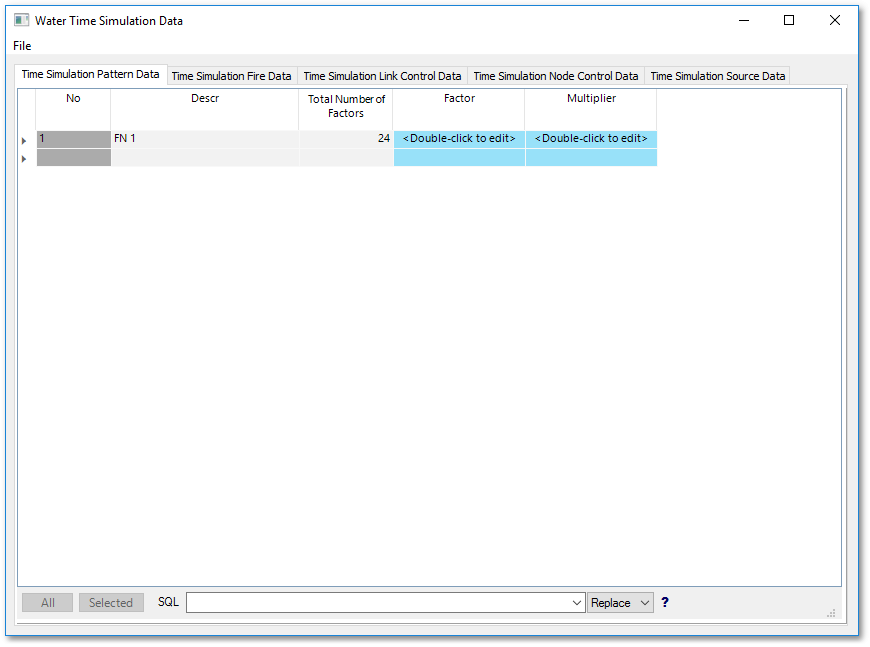Viewport: 870px width, 647px height.
Task: Close the Water Time Simulation Data window
Action: point(834,21)
